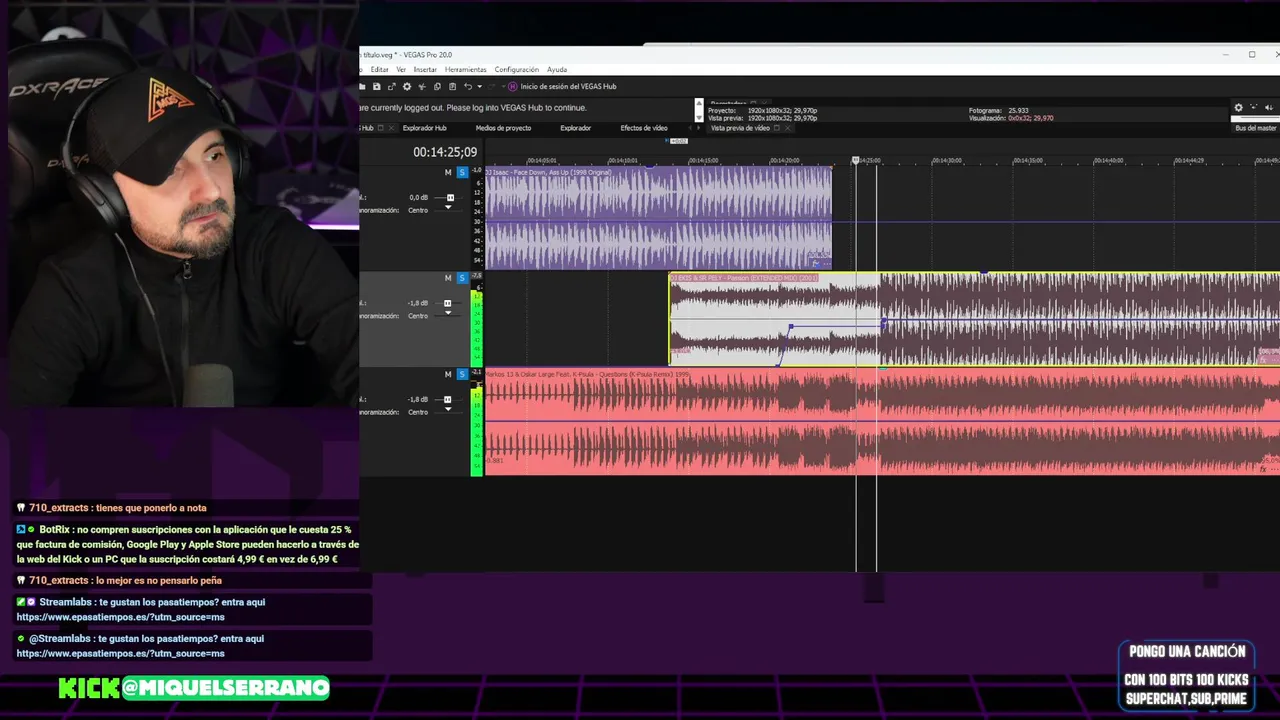Click the timeline playhead cursor marker

[x=855, y=160]
